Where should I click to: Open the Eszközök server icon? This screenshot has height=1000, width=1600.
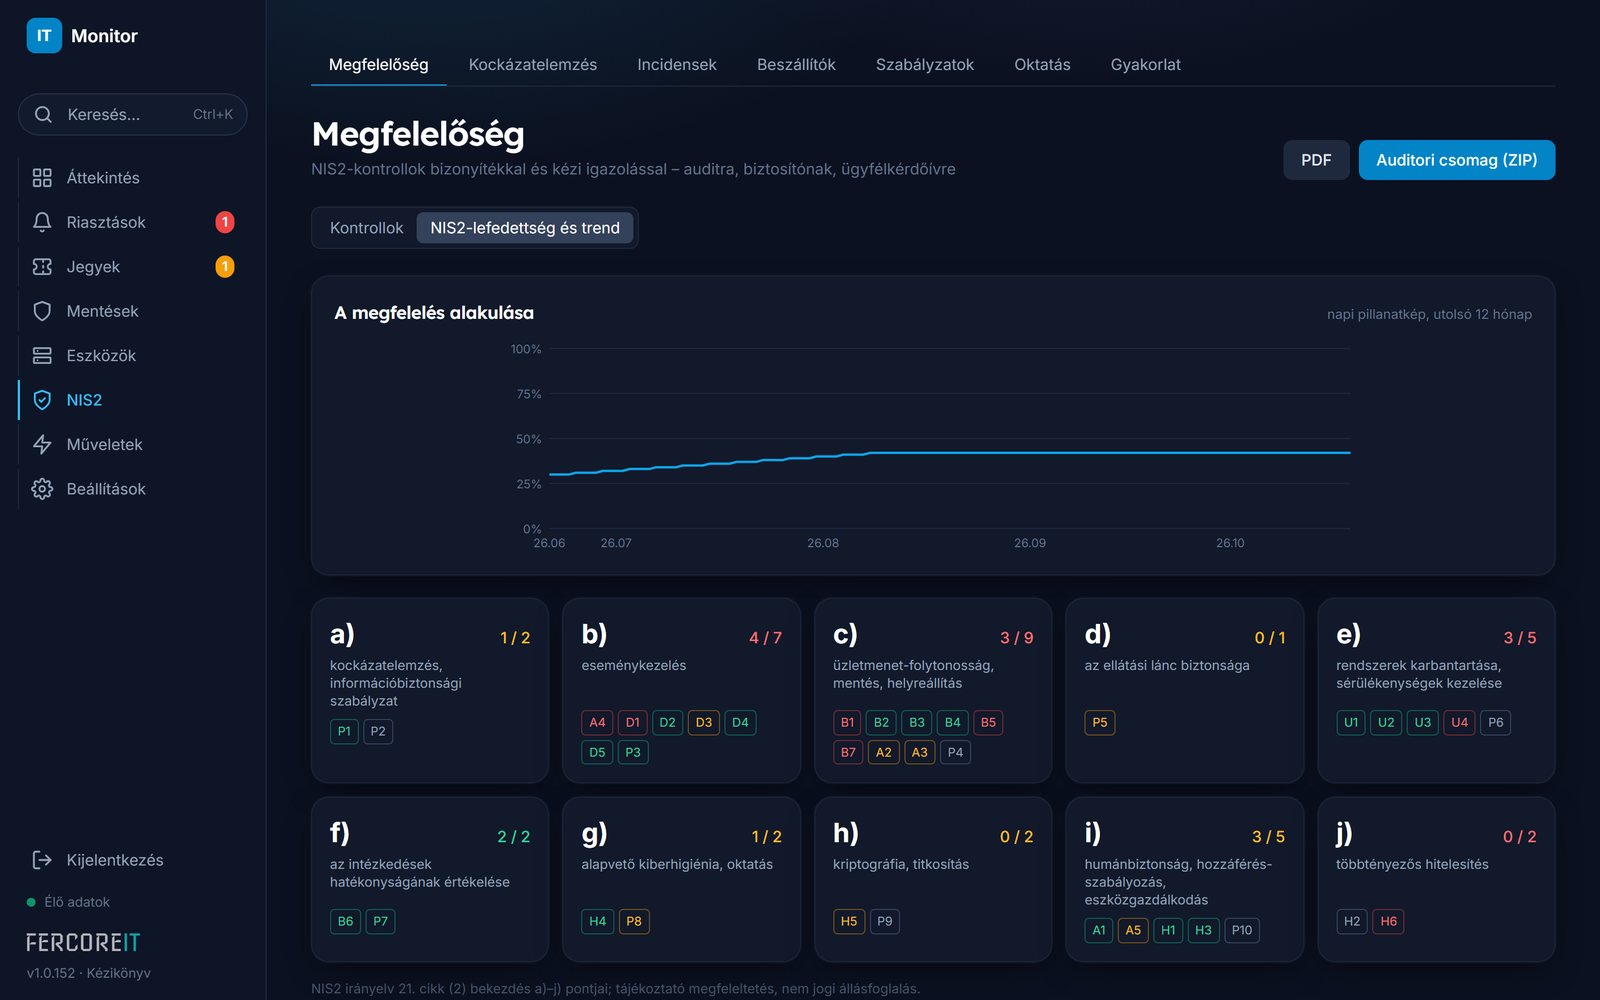[42, 356]
